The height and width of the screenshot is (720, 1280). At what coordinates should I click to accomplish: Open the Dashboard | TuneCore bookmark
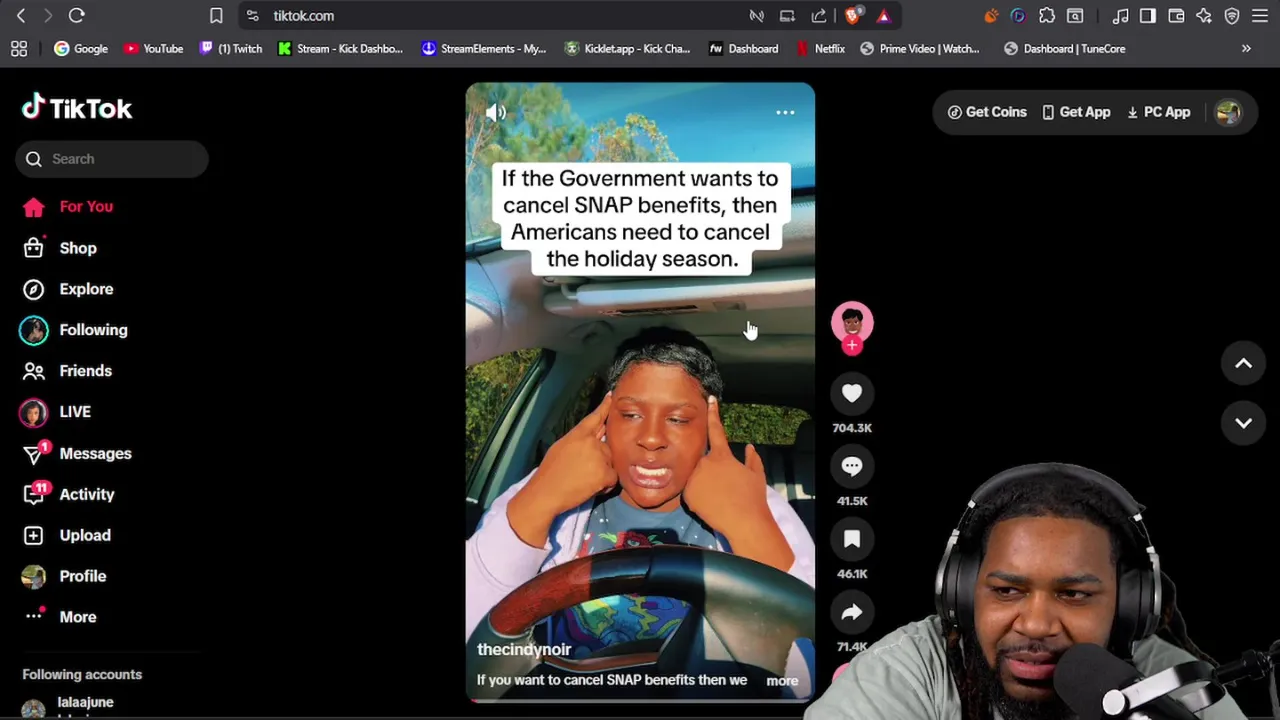(1065, 48)
